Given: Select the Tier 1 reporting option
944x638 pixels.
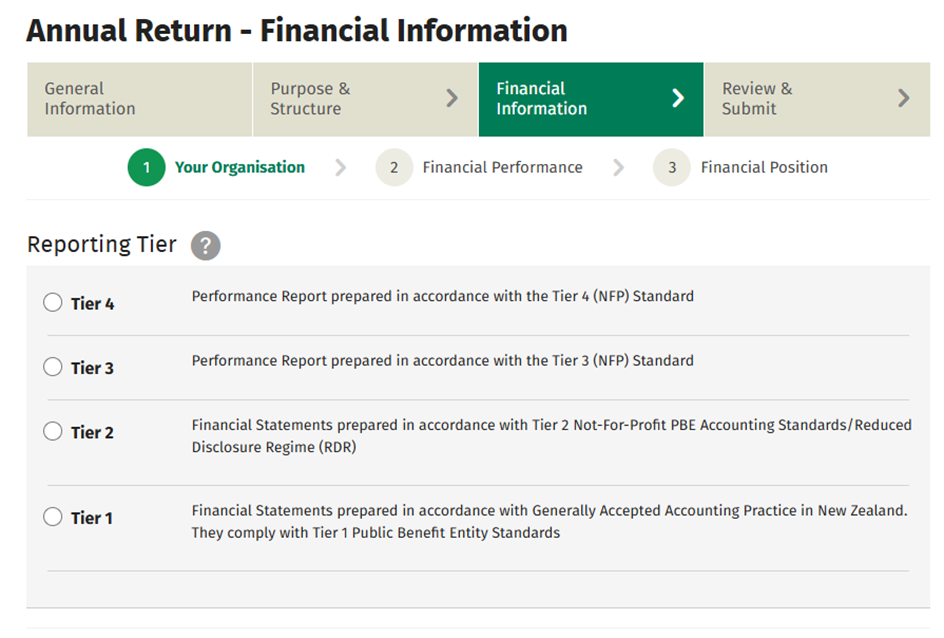Looking at the screenshot, I should coord(53,517).
